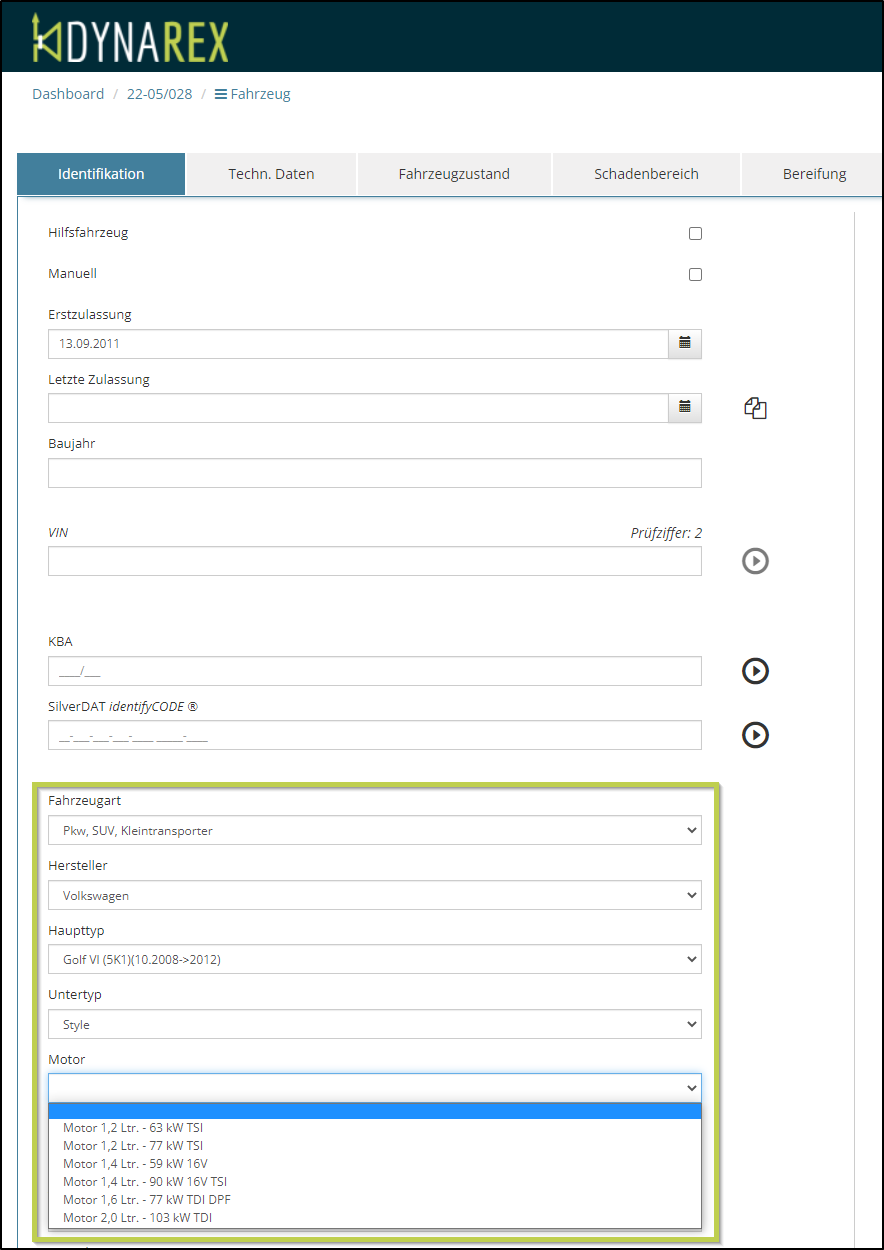Run the KBA lookup play button
The width and height of the screenshot is (884, 1250).
click(x=755, y=671)
